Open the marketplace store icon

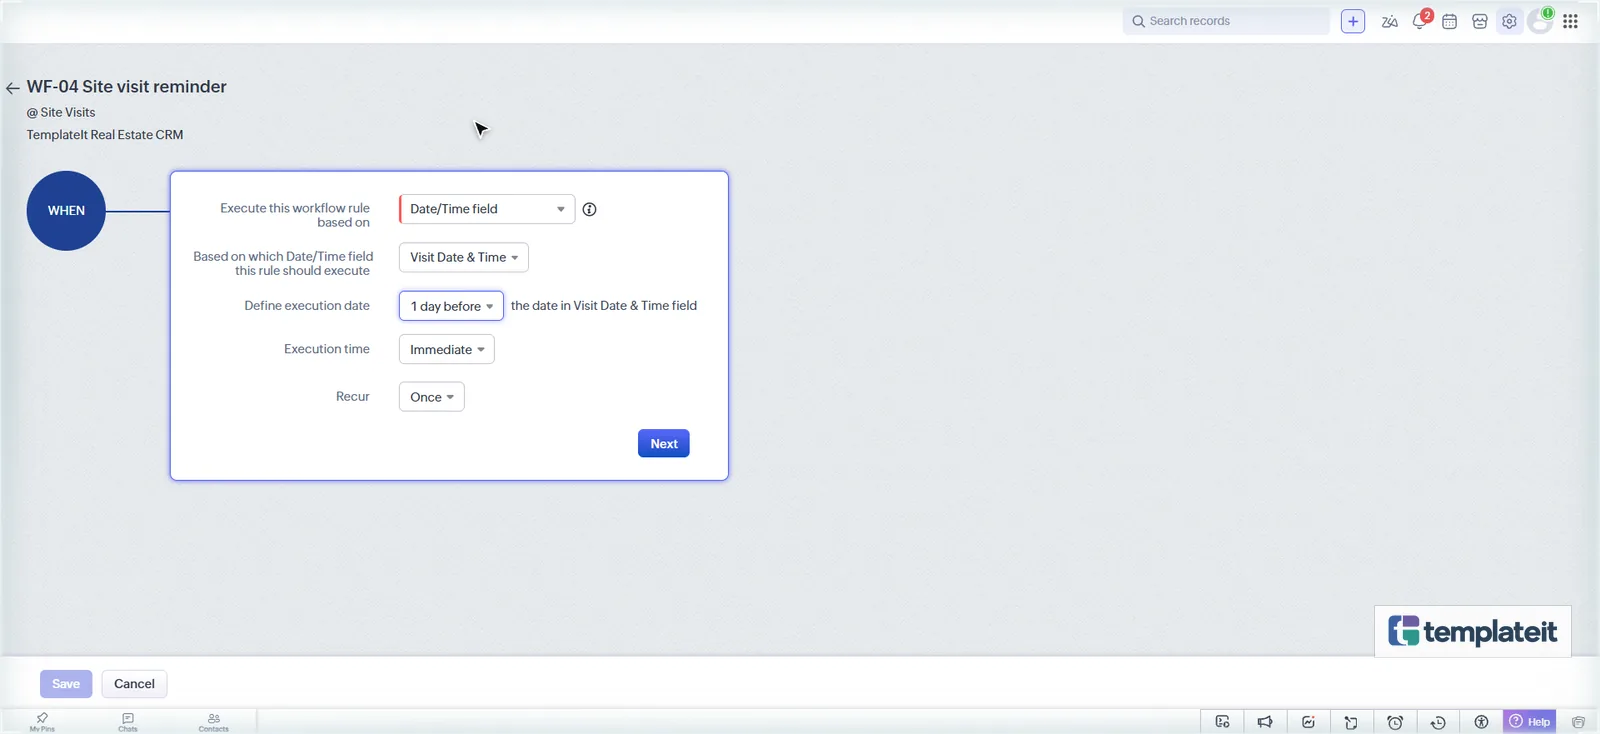(x=1480, y=21)
